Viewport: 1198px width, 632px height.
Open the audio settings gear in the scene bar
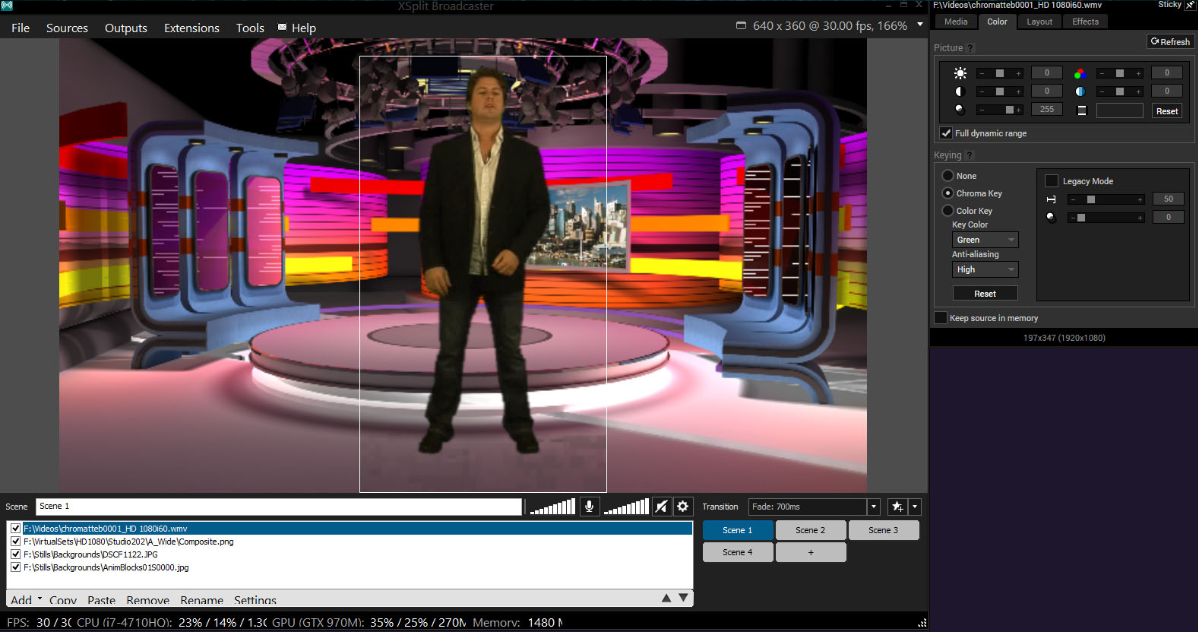[x=682, y=506]
